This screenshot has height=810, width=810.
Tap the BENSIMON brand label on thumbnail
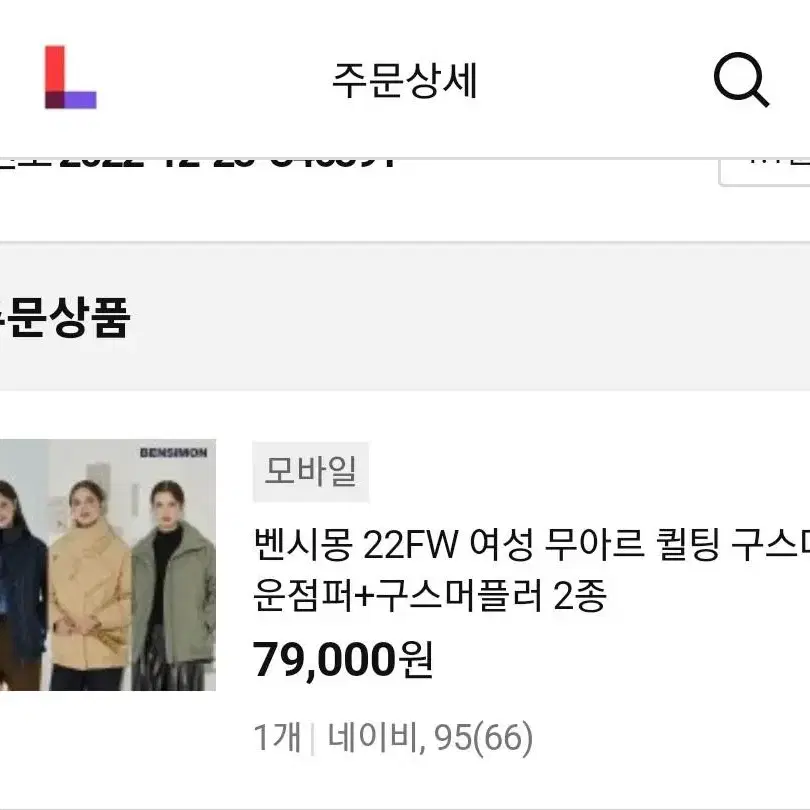[174, 453]
